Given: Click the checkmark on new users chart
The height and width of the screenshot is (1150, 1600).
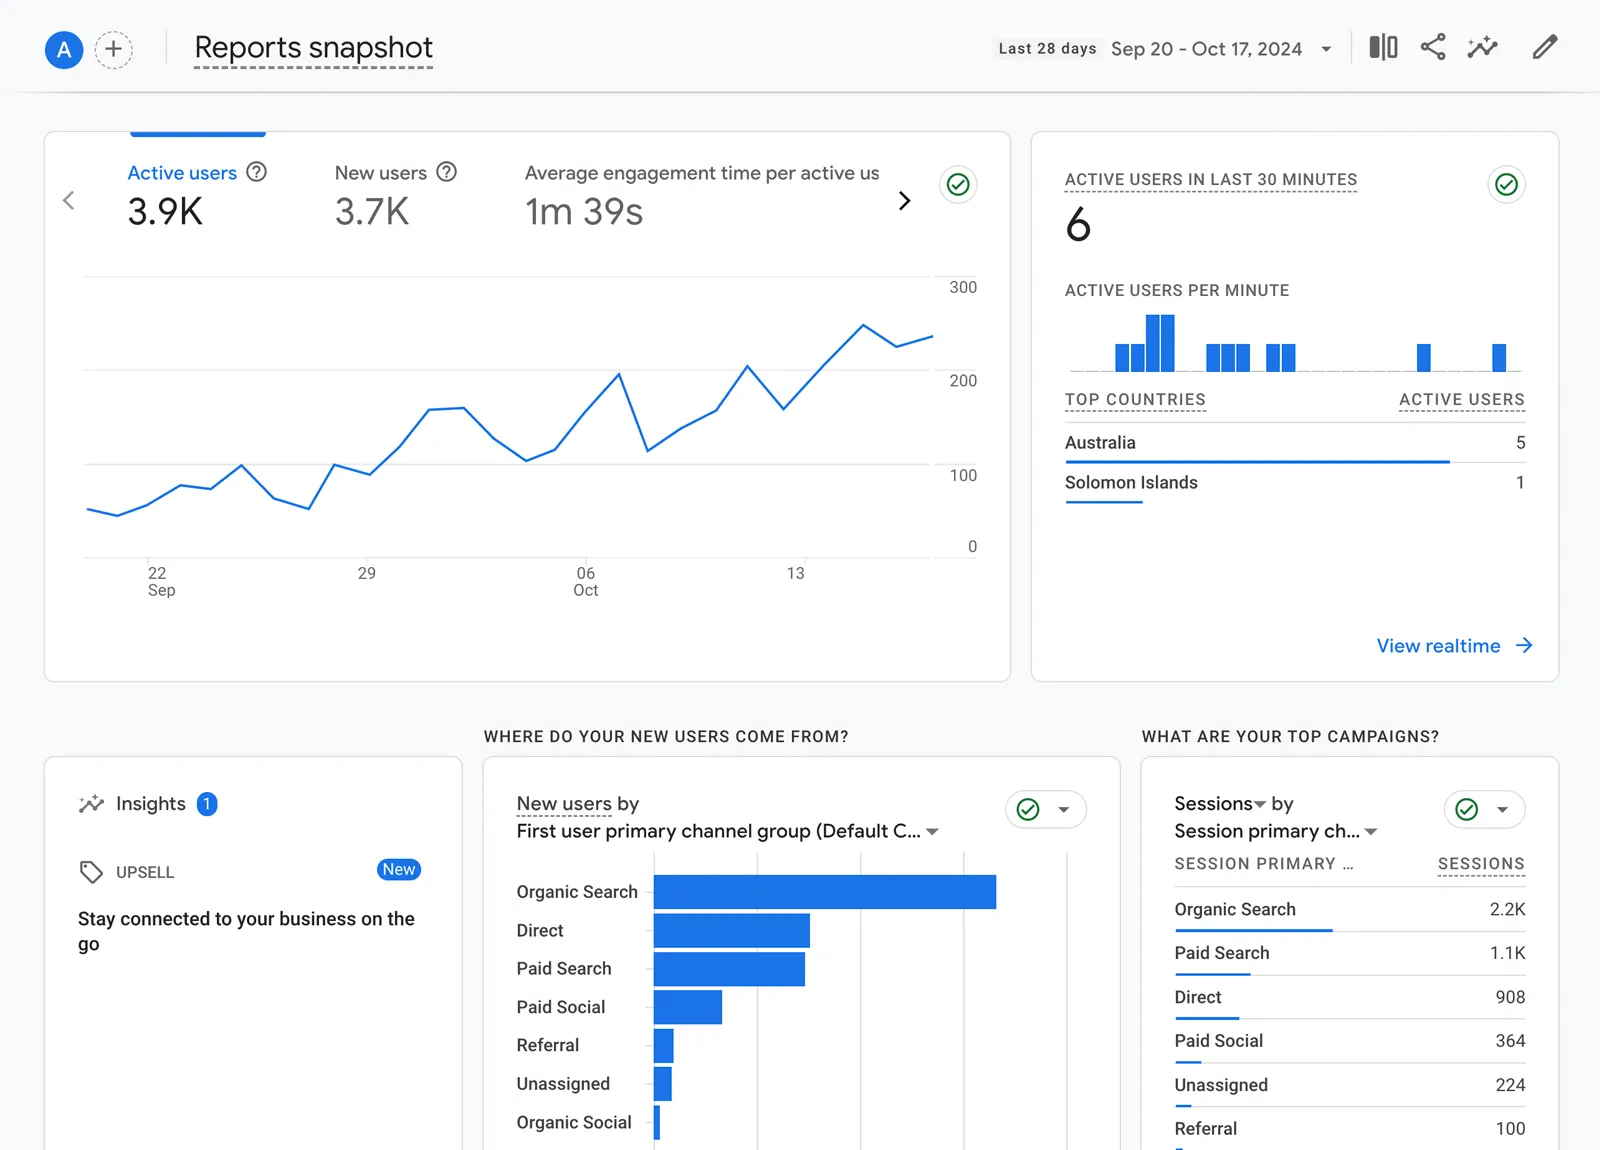Looking at the screenshot, I should (1029, 810).
